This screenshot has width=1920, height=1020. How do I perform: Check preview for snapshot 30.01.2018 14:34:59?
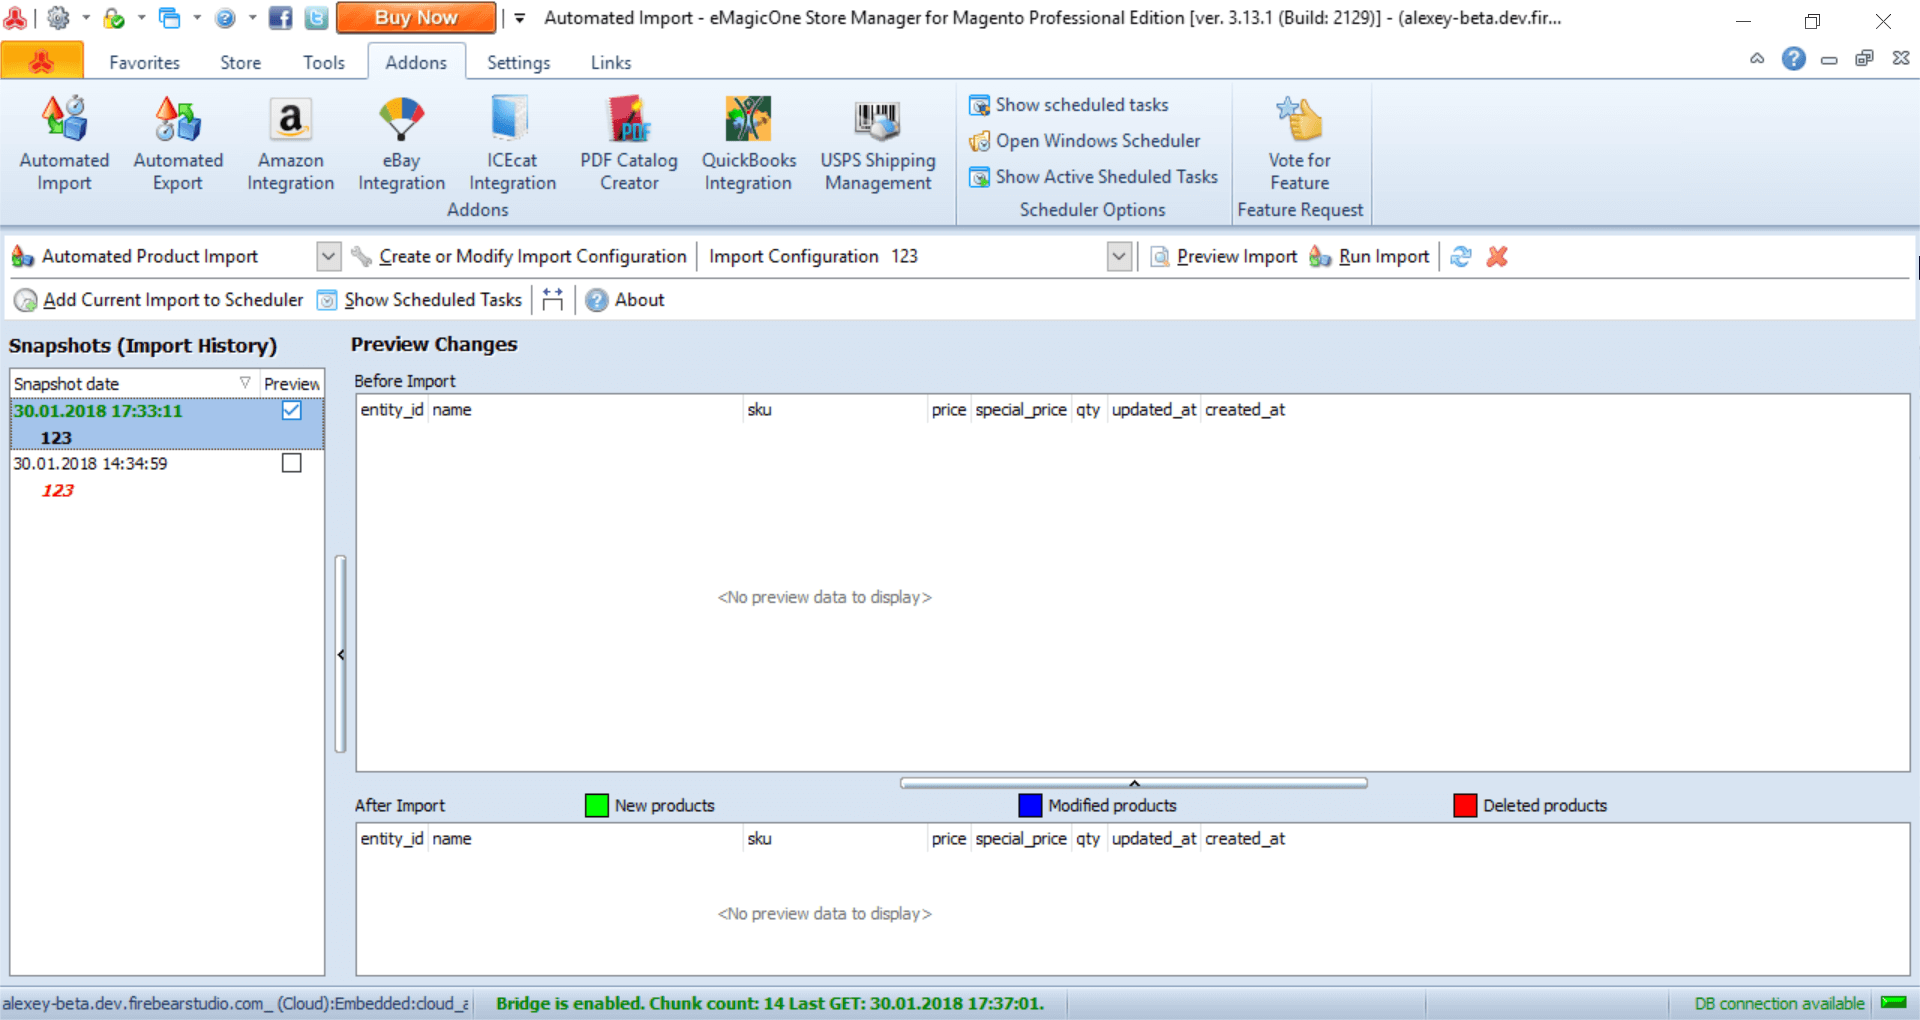[292, 463]
